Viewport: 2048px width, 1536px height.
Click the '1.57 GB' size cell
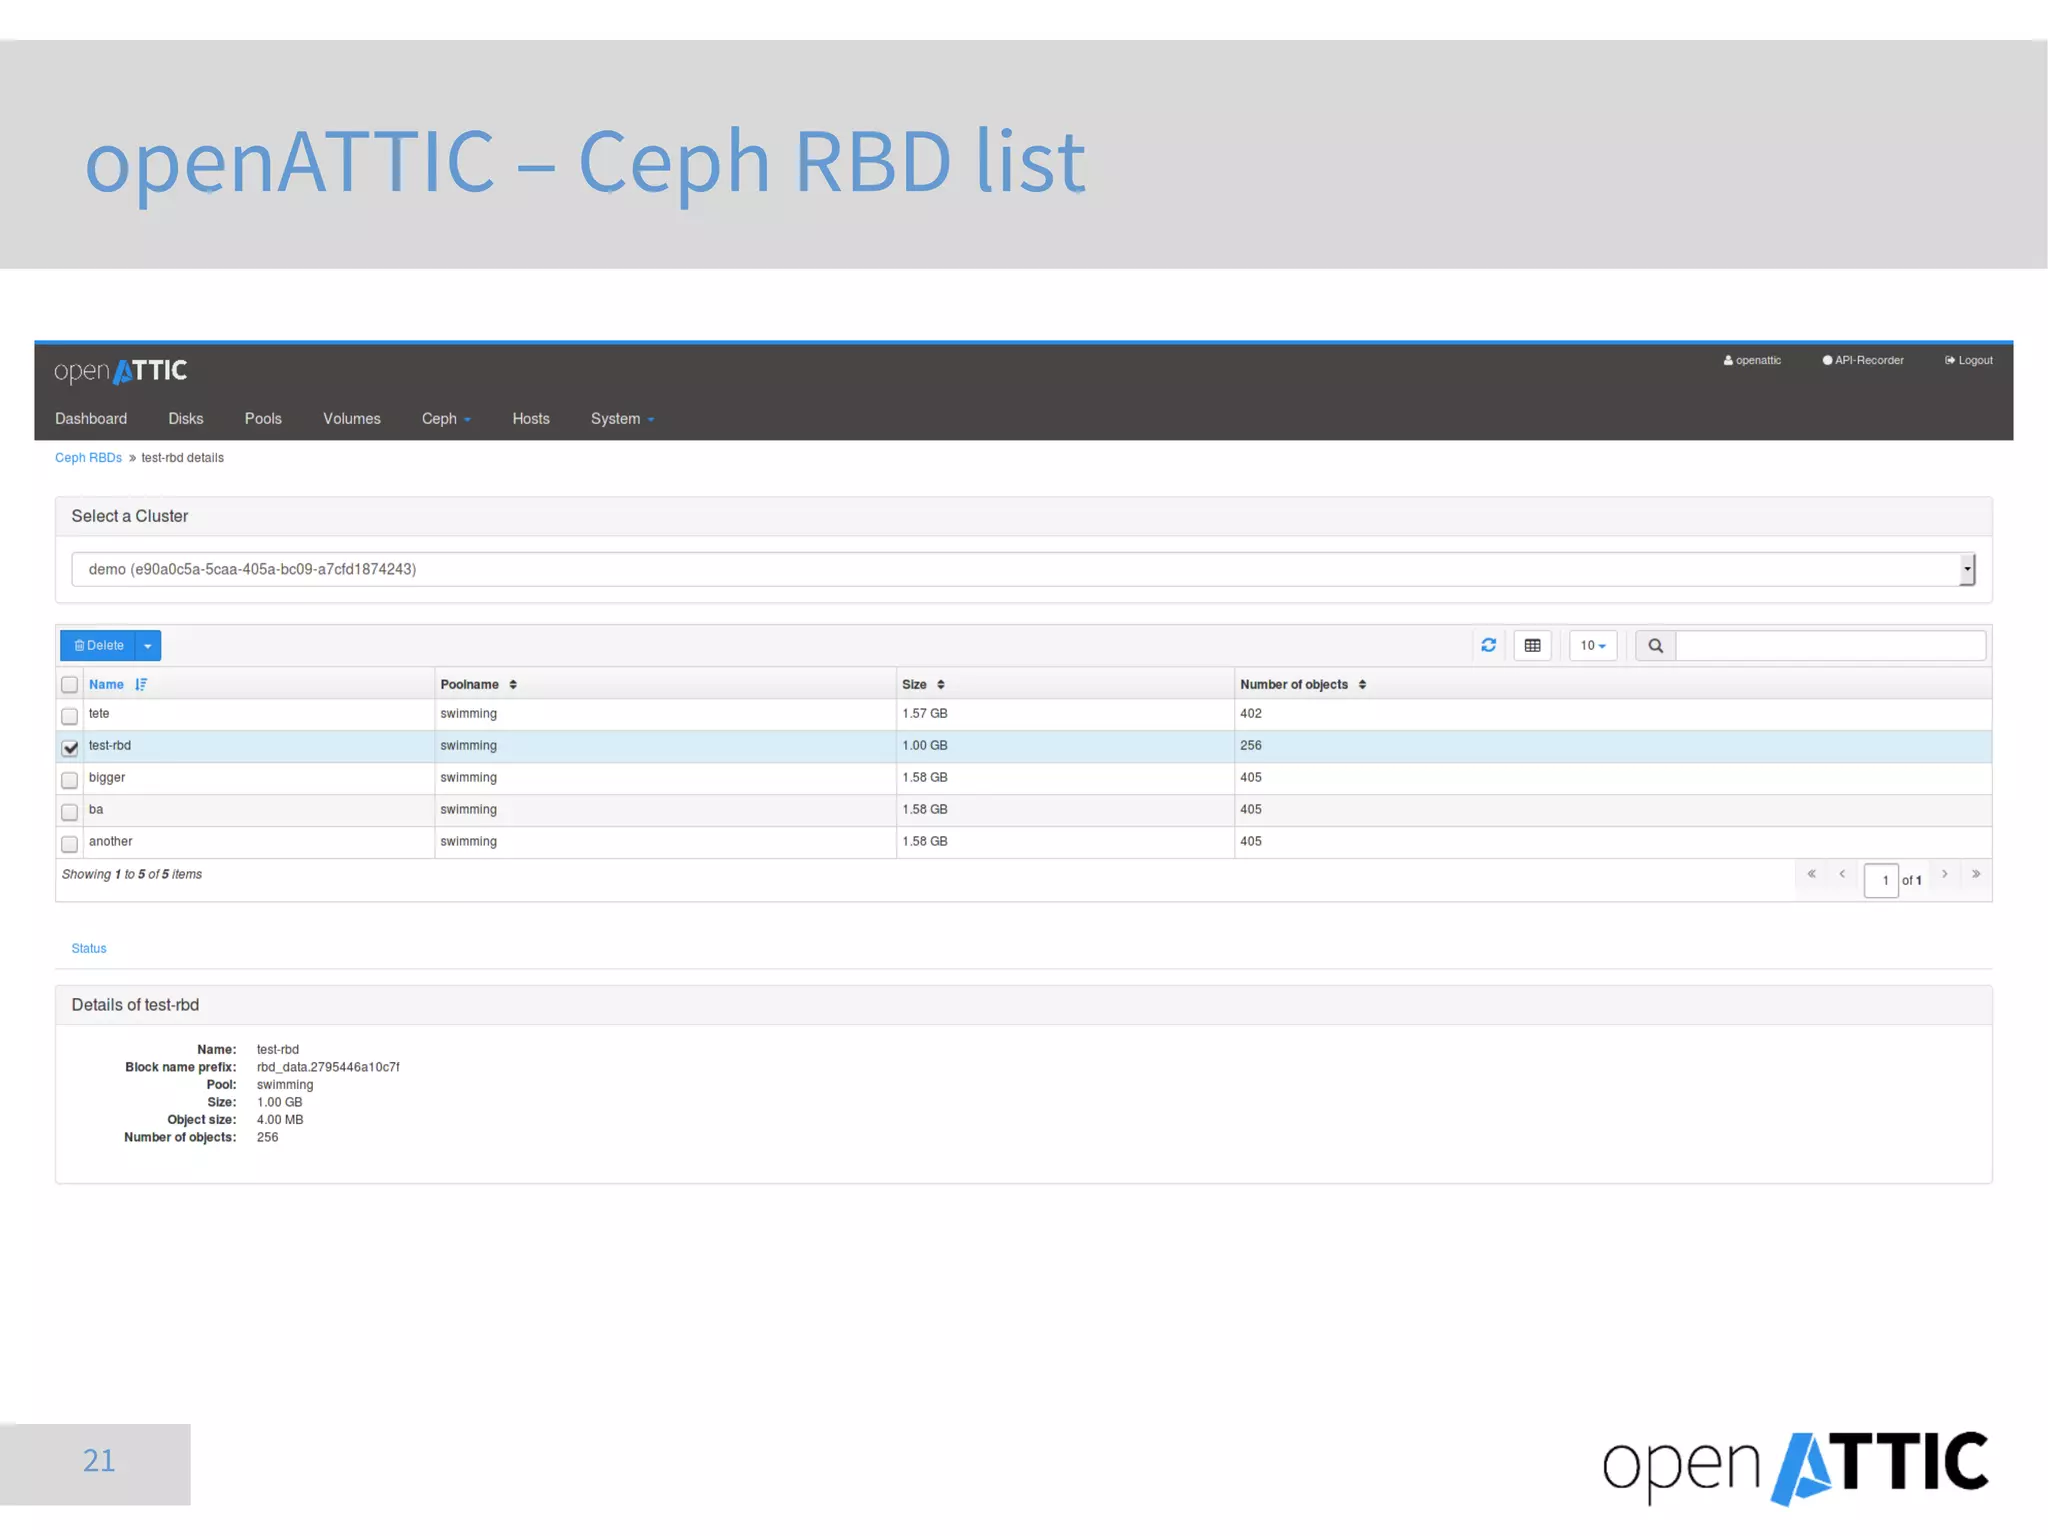pos(925,713)
